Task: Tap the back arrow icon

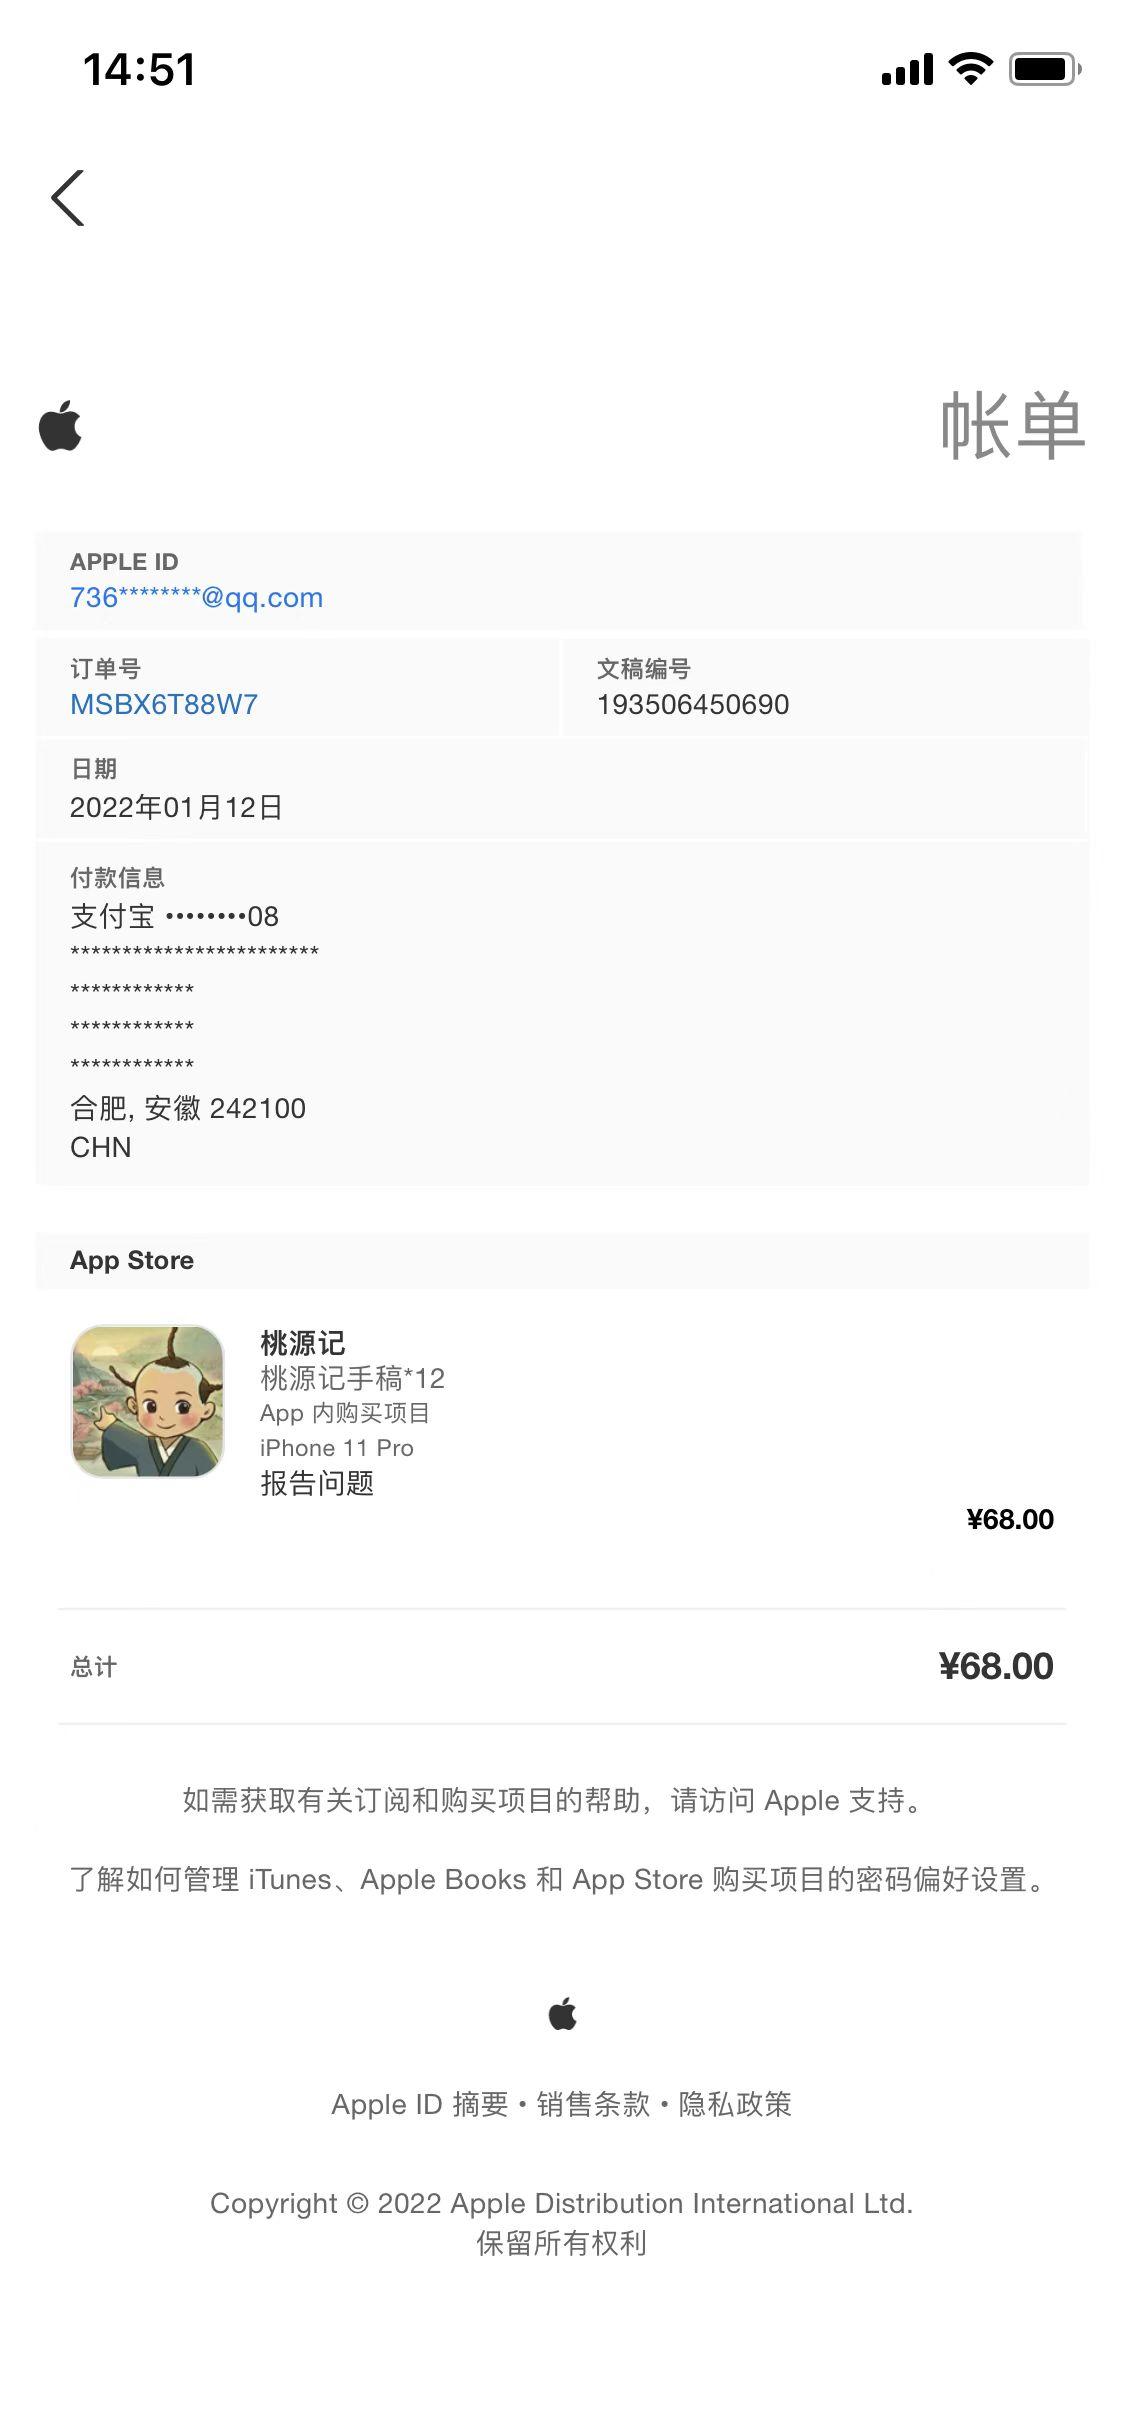Action: (68, 198)
